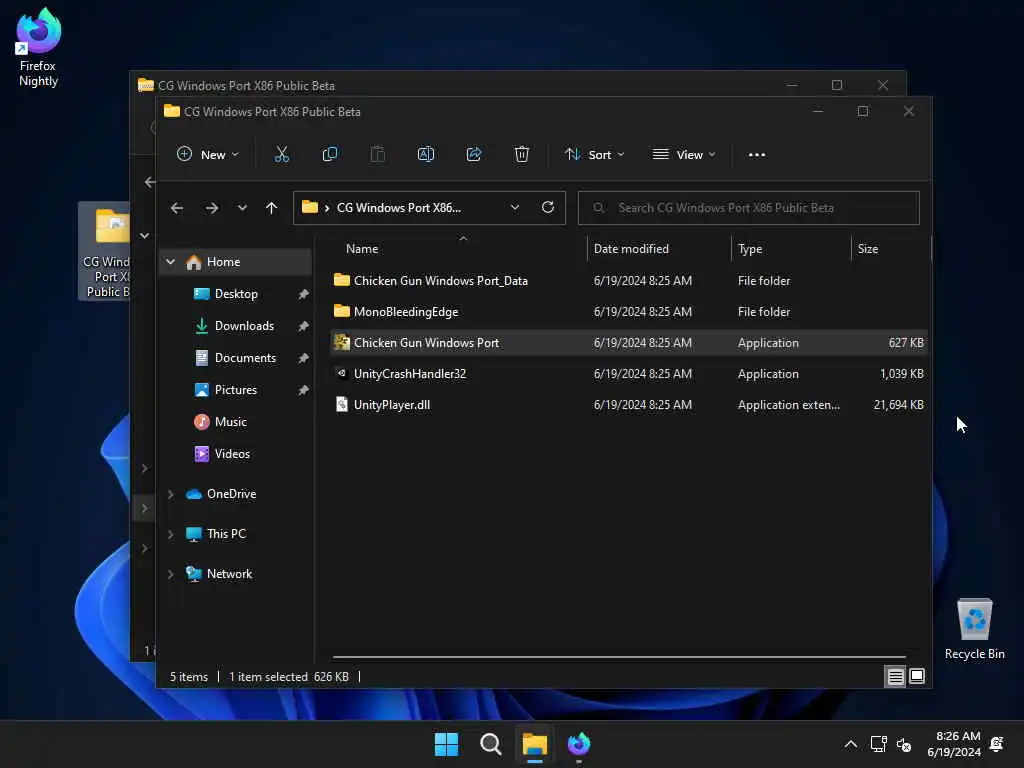Open Music in navigation pane
This screenshot has width=1024, height=768.
(x=231, y=422)
